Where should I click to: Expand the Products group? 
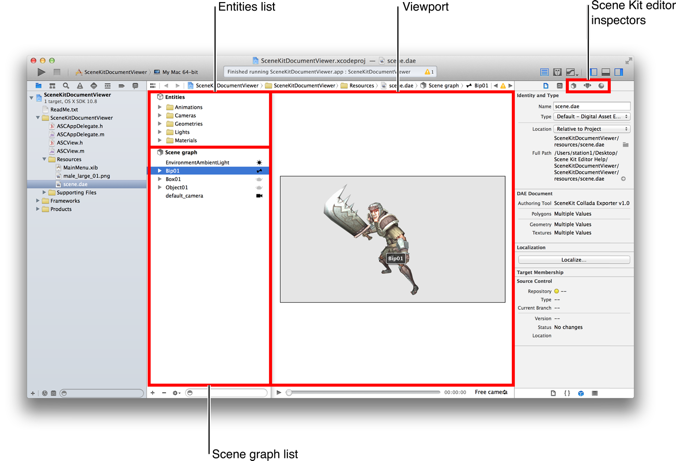tap(38, 209)
